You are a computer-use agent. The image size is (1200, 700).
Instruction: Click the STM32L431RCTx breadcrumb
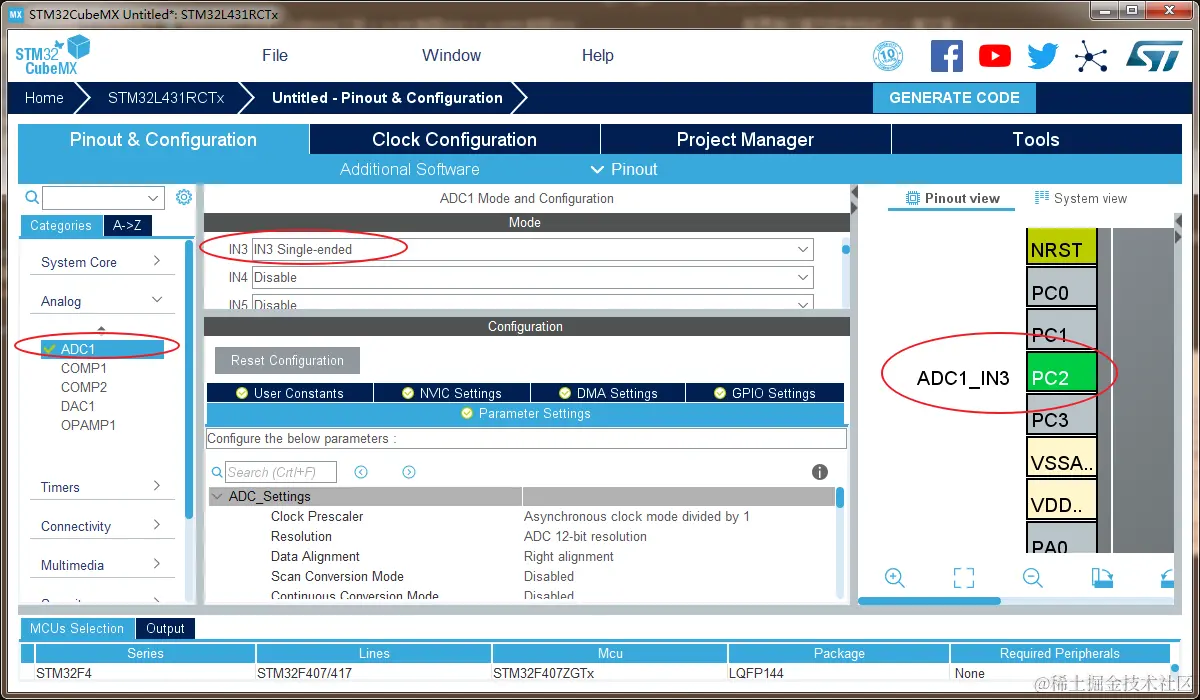click(x=166, y=98)
